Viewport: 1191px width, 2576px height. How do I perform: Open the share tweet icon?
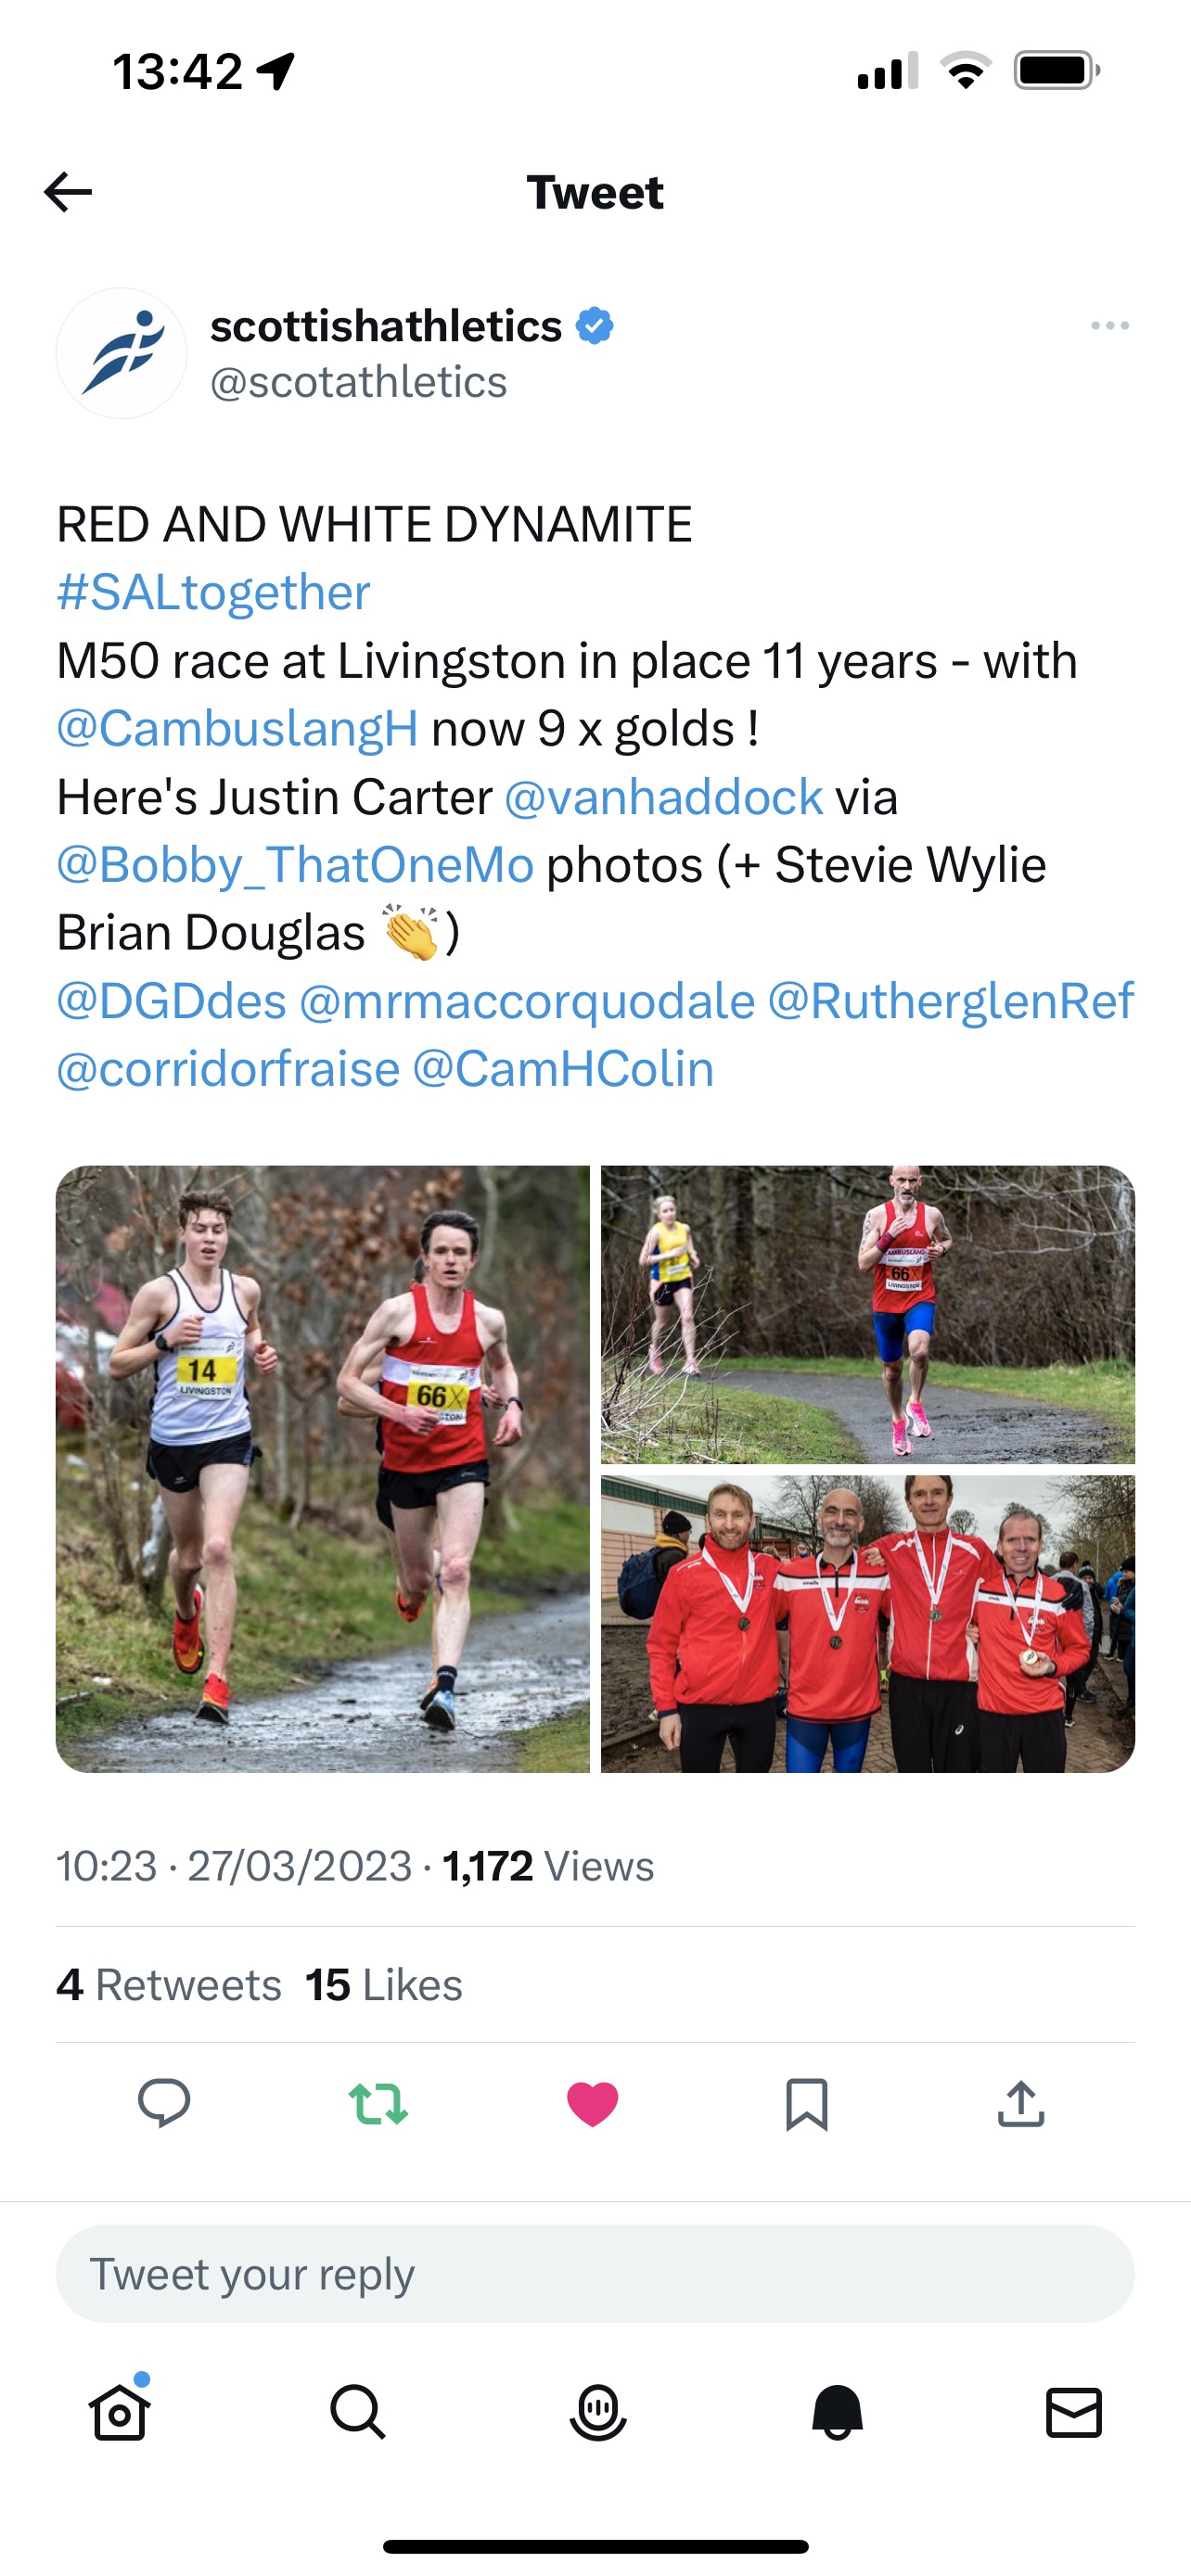tap(1021, 2102)
